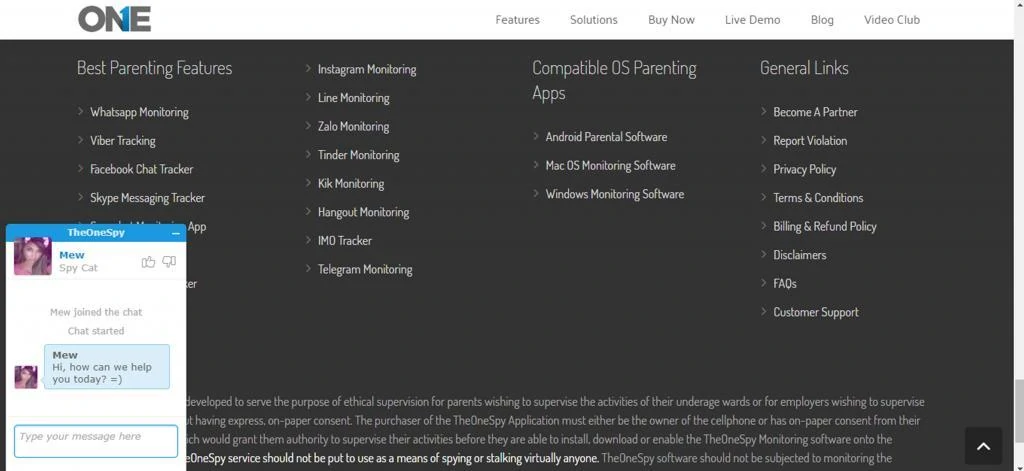Click the thumbs up rating icon
1024x471 pixels.
pos(148,262)
